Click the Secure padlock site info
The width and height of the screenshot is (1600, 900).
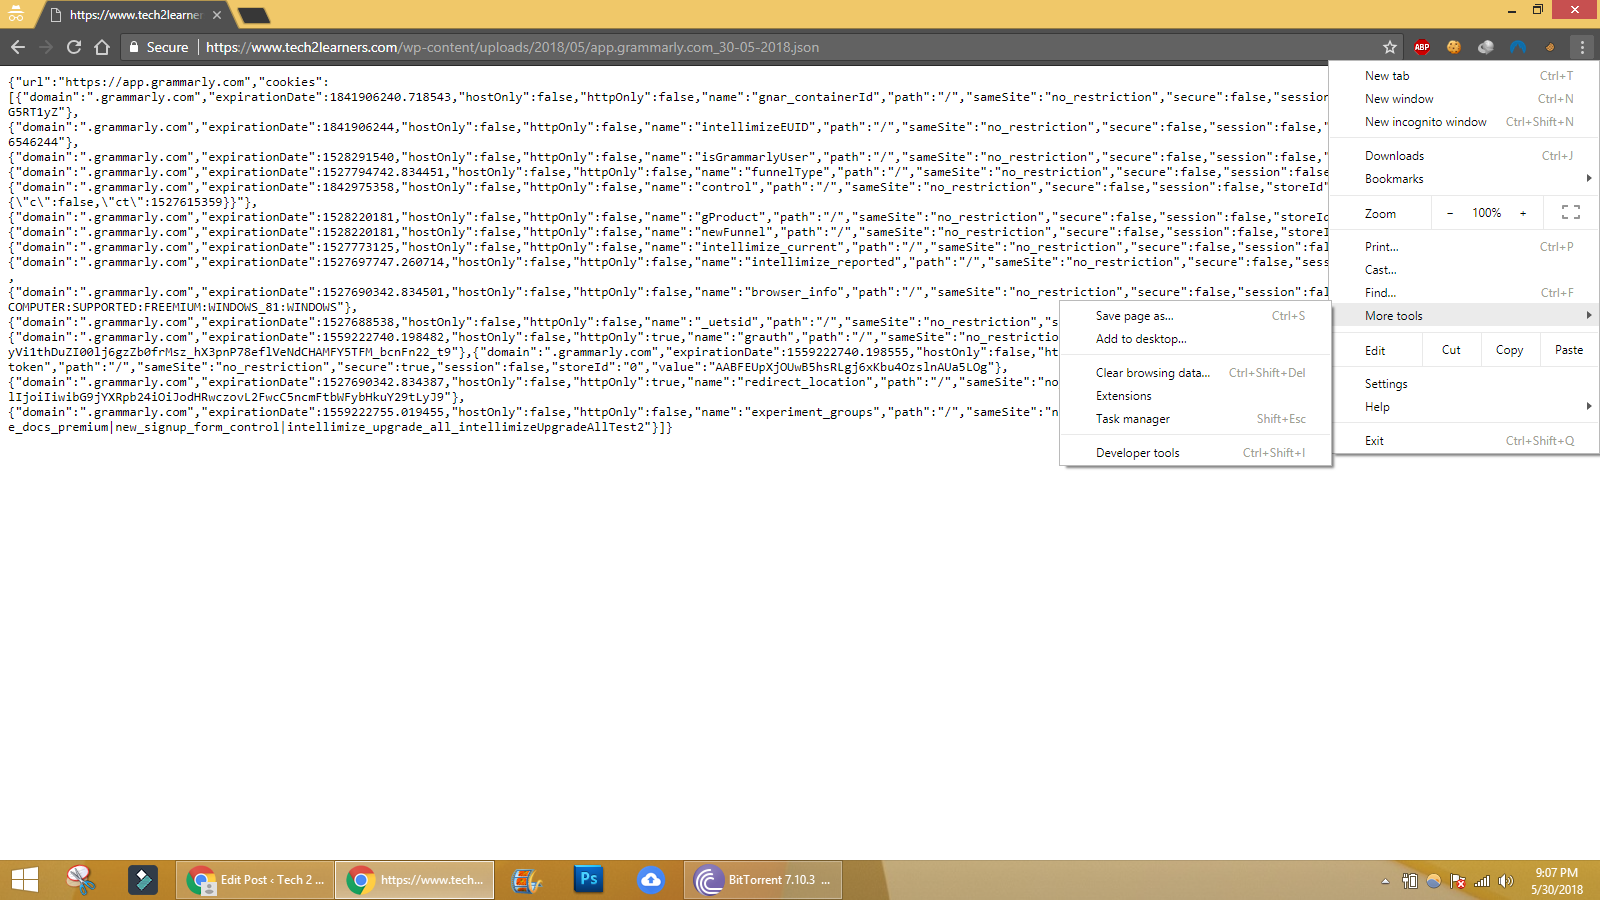[158, 47]
